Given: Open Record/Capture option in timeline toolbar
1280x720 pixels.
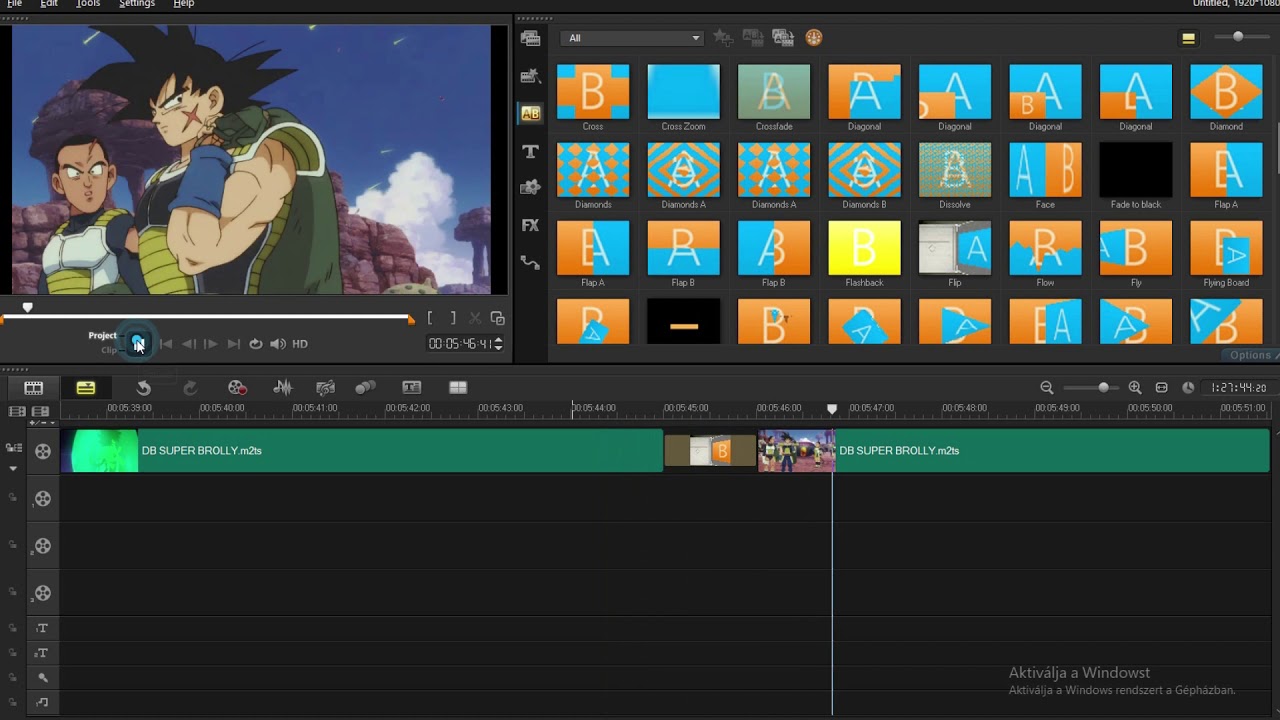Looking at the screenshot, I should 237,388.
